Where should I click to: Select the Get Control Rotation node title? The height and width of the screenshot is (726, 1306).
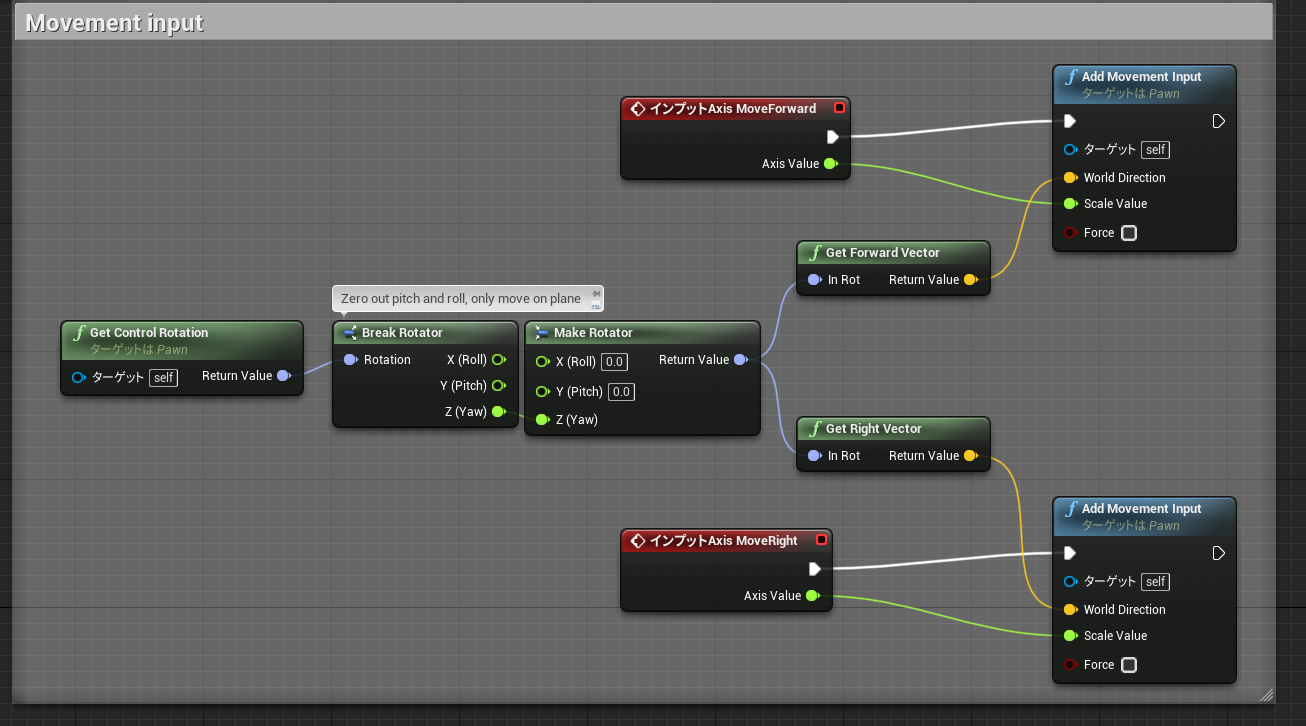149,333
